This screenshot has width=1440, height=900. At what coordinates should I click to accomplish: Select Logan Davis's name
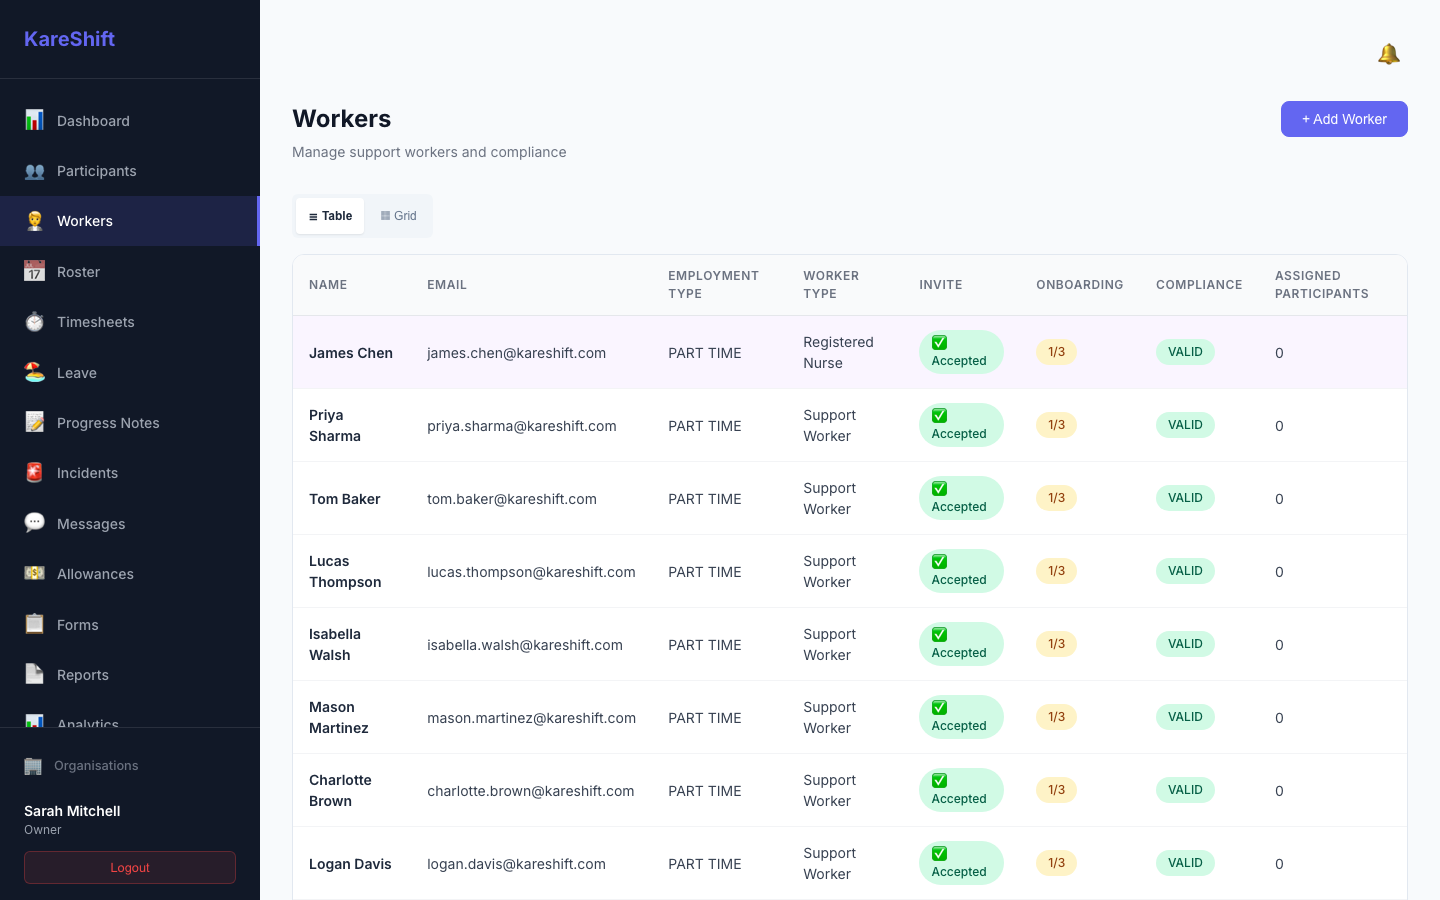point(350,864)
